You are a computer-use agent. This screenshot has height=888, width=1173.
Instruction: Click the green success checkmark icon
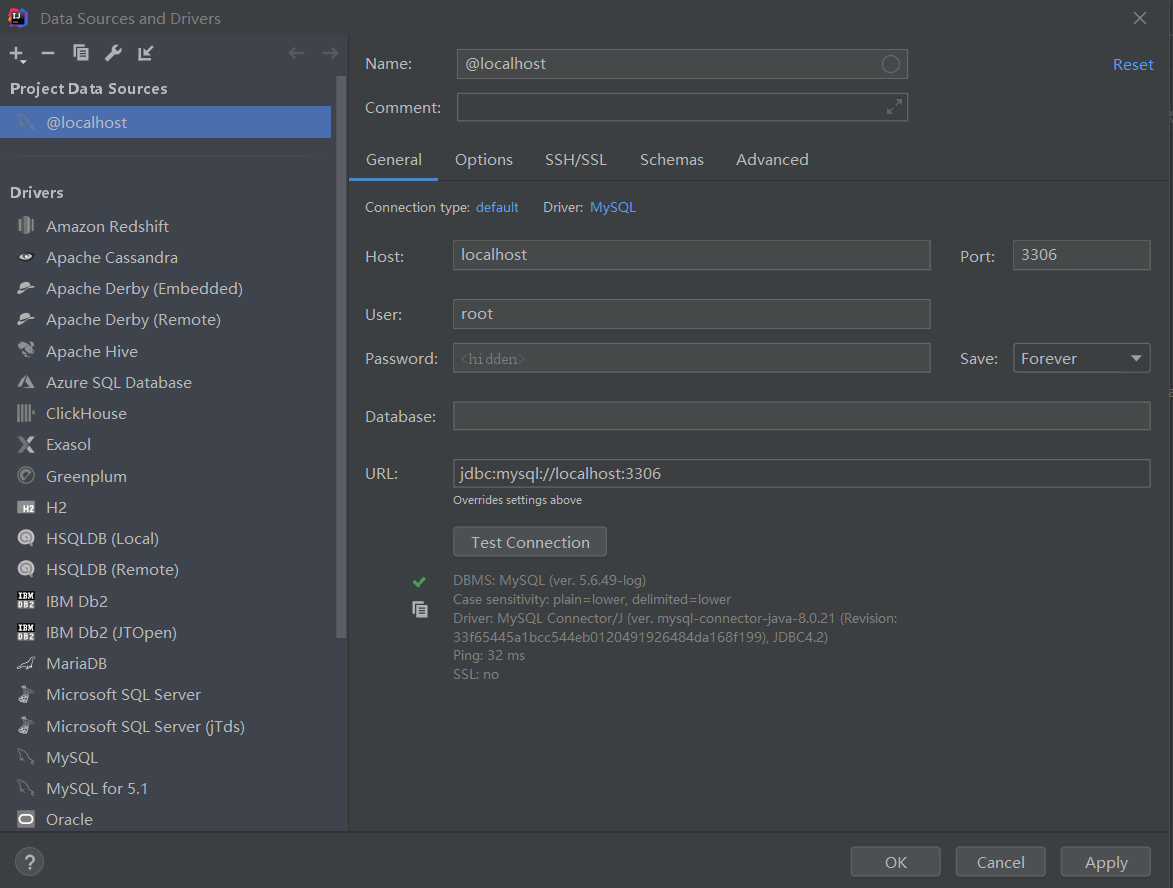[419, 581]
